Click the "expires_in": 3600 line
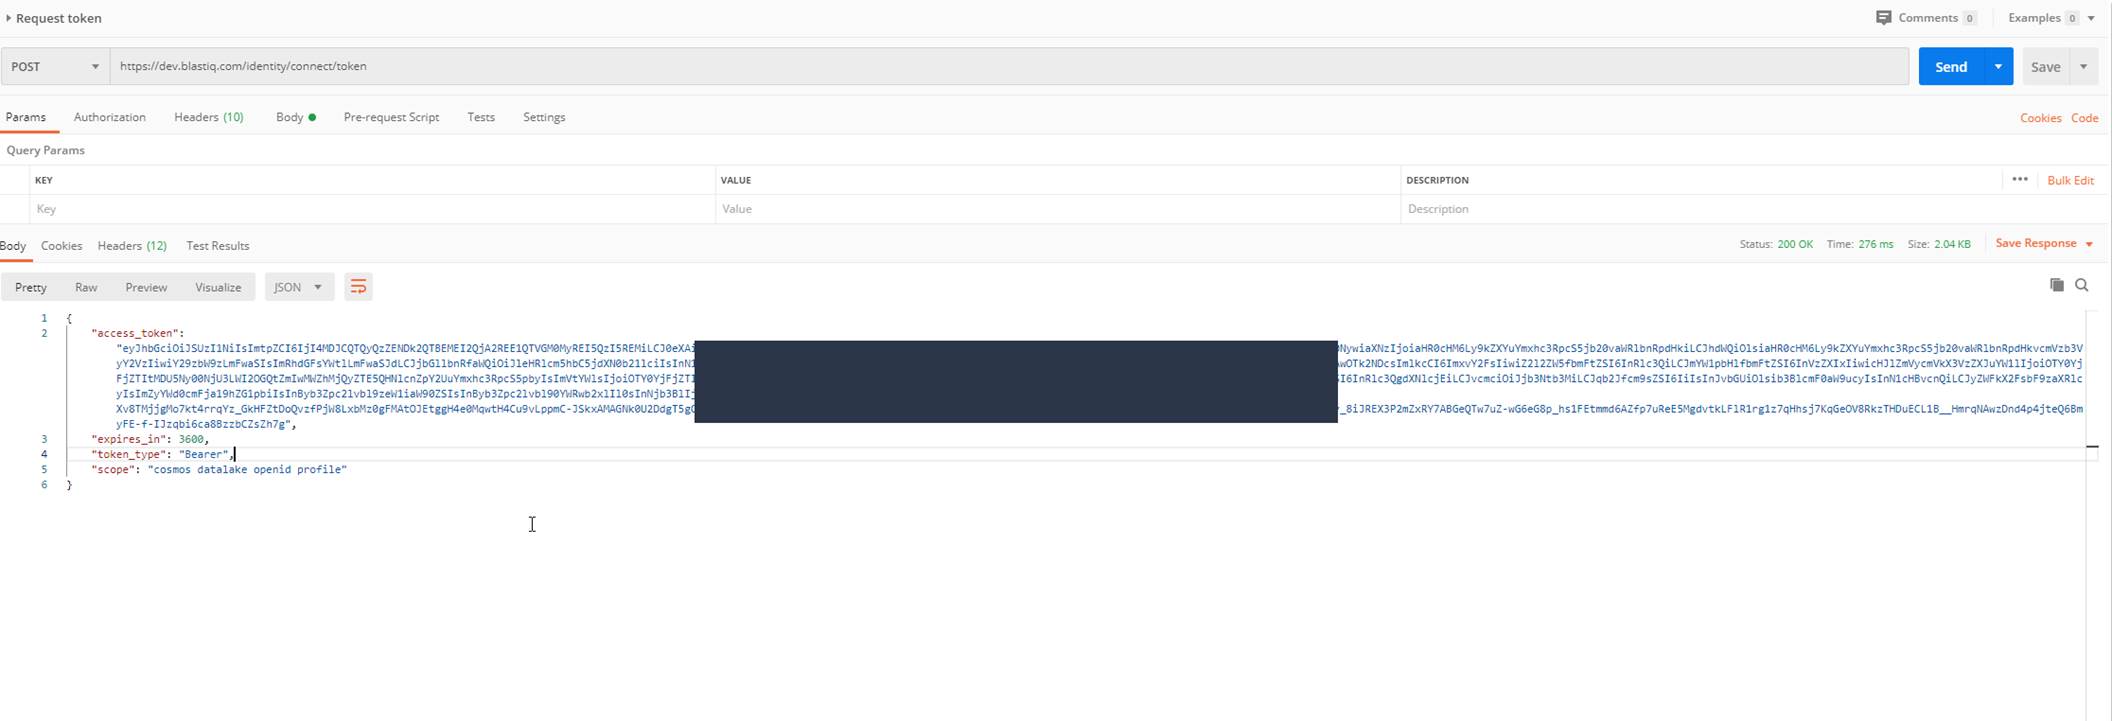This screenshot has width=2112, height=721. tap(149, 439)
